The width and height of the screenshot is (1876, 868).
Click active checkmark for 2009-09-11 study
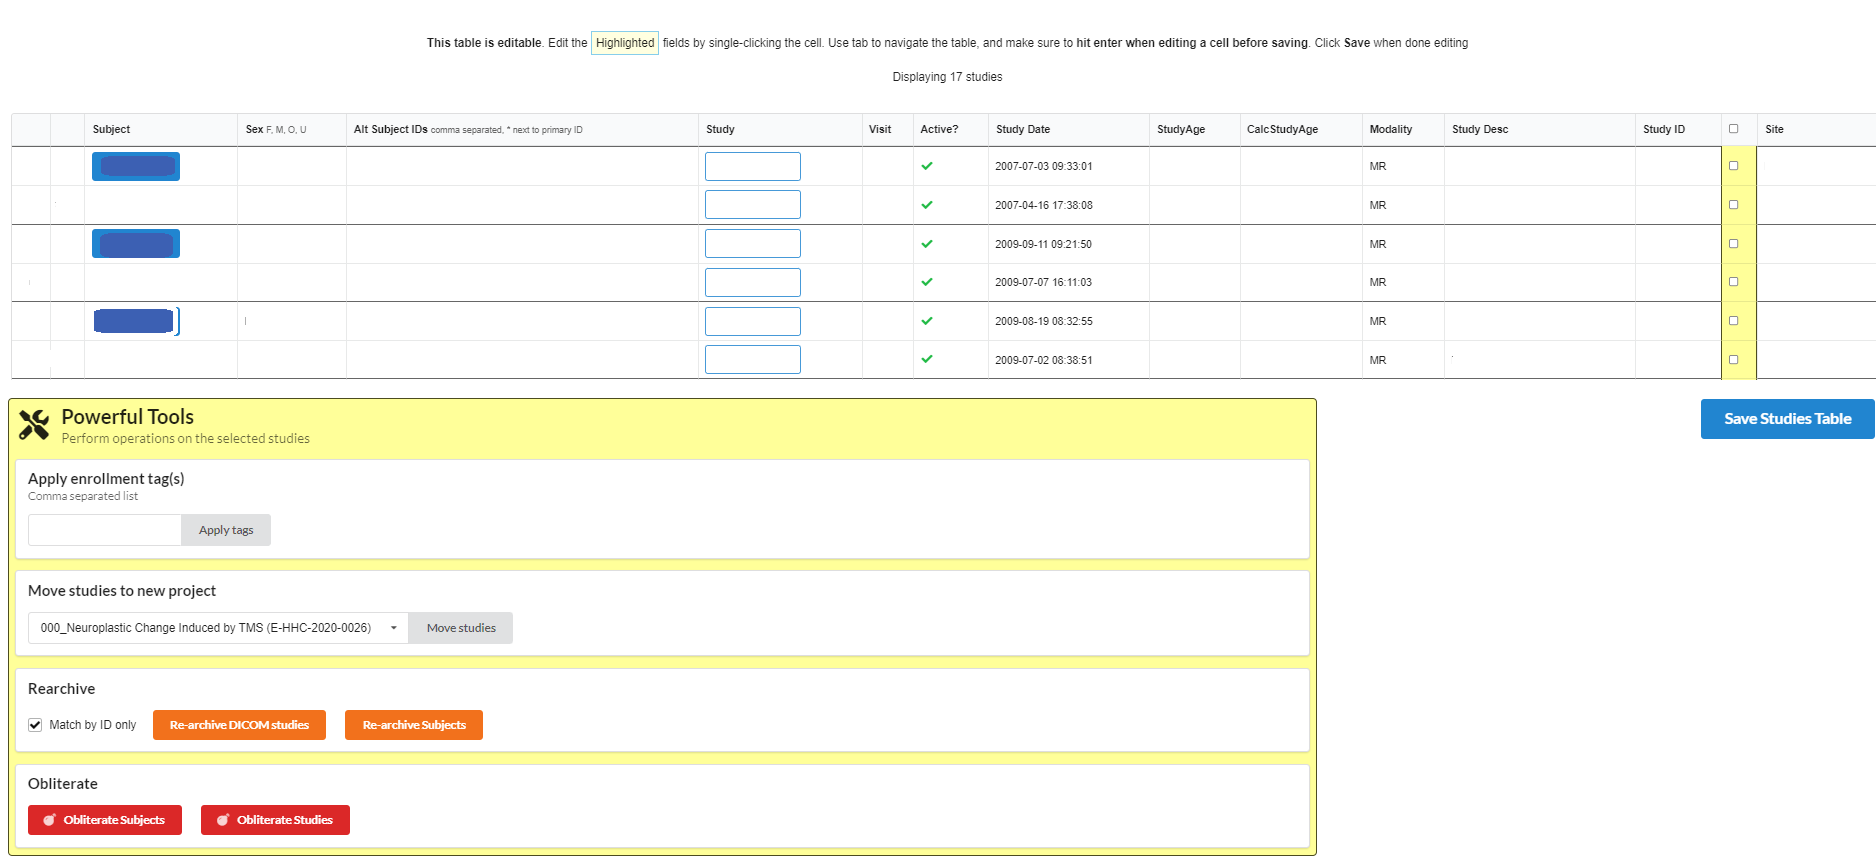(927, 244)
